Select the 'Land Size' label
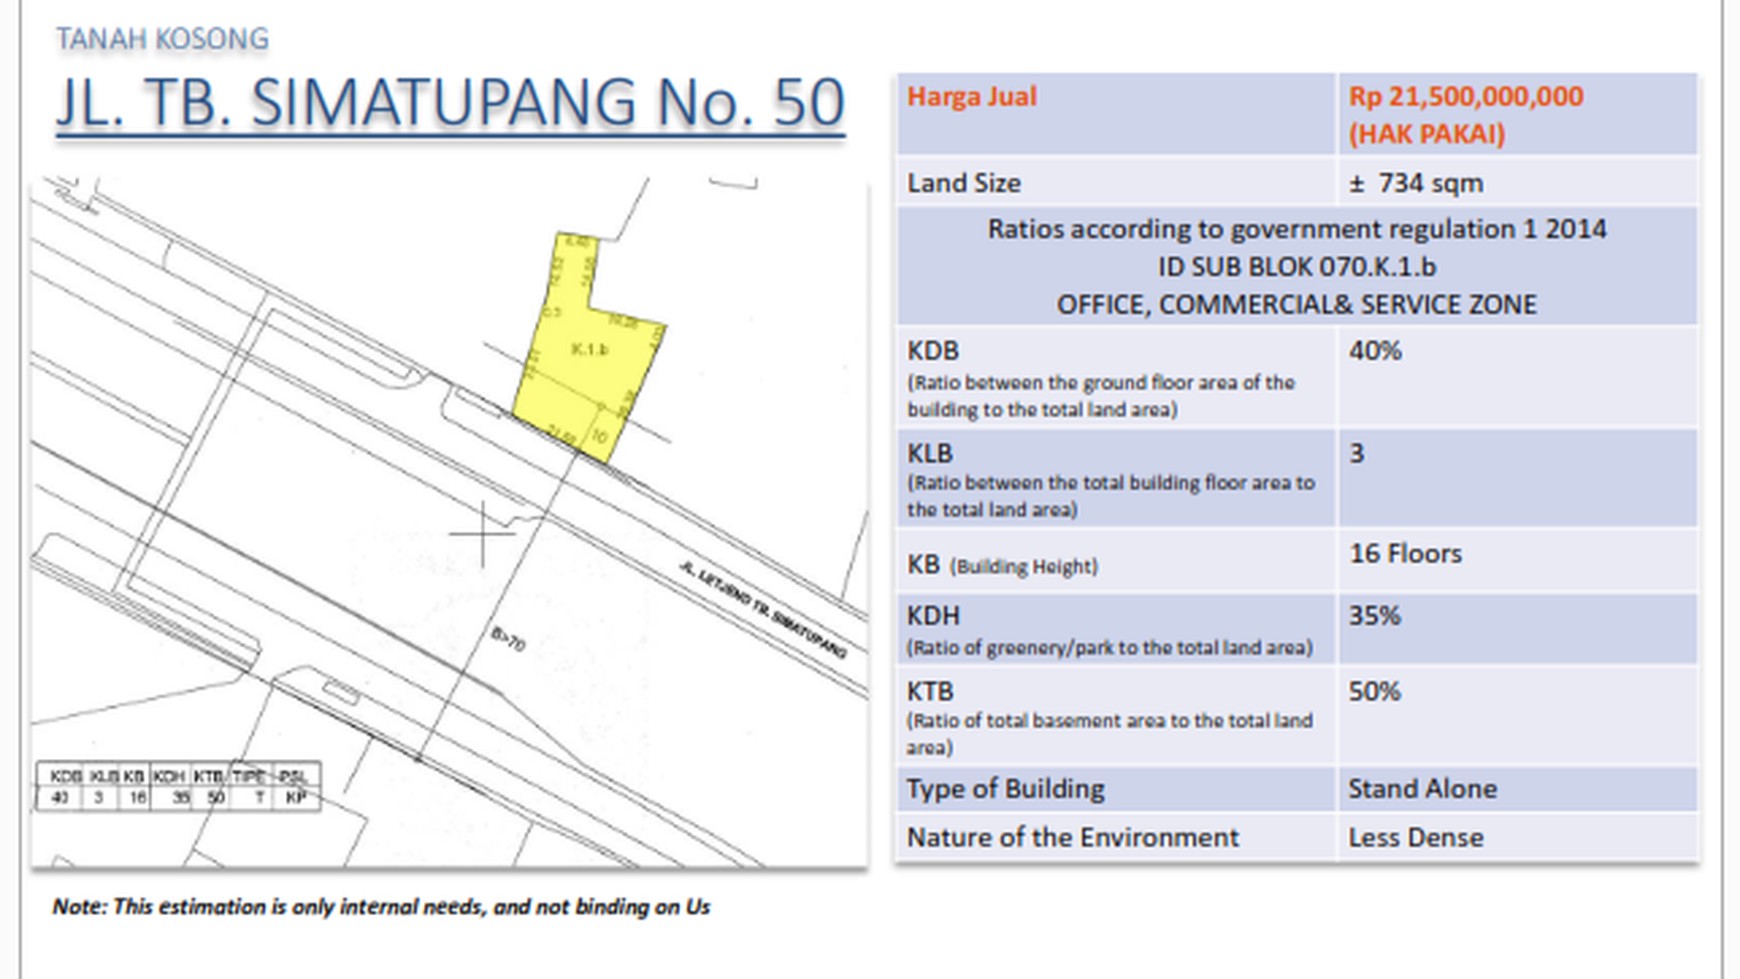The width and height of the screenshot is (1740, 979). pyautogui.click(x=964, y=183)
